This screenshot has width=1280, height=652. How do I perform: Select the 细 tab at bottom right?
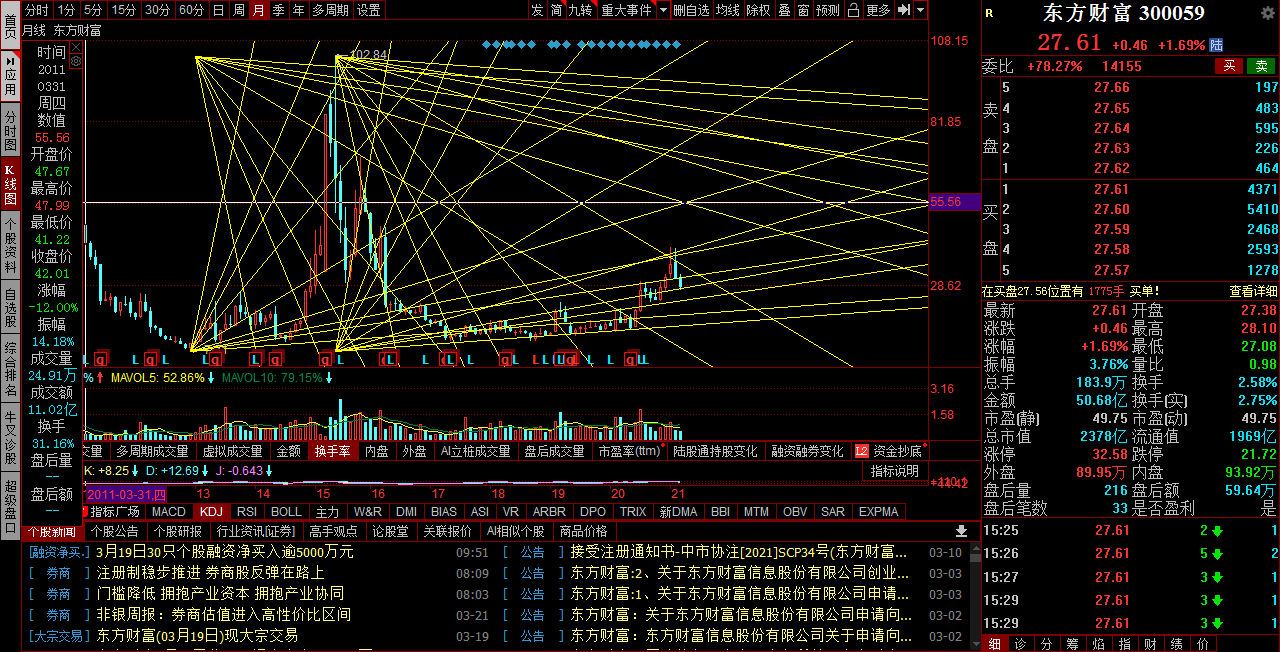pyautogui.click(x=994, y=643)
